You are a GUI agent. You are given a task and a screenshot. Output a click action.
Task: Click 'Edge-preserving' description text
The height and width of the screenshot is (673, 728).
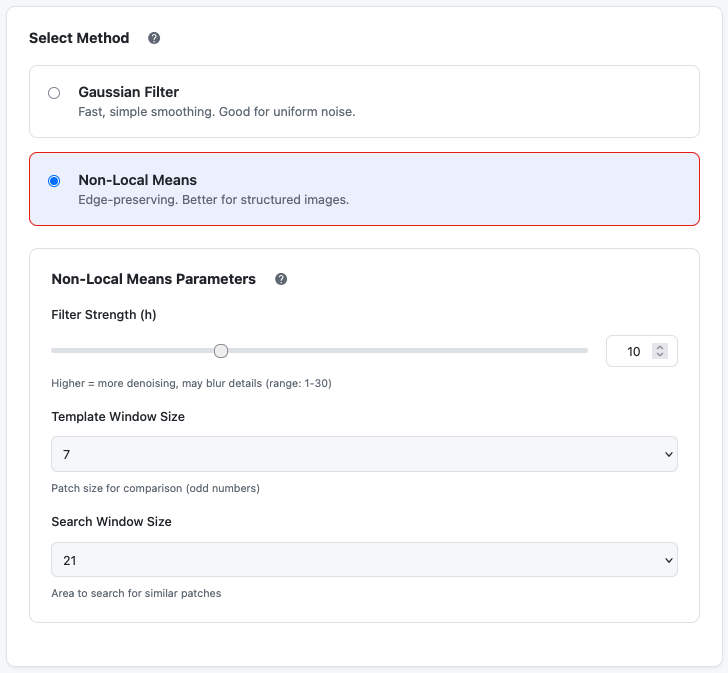coord(214,200)
